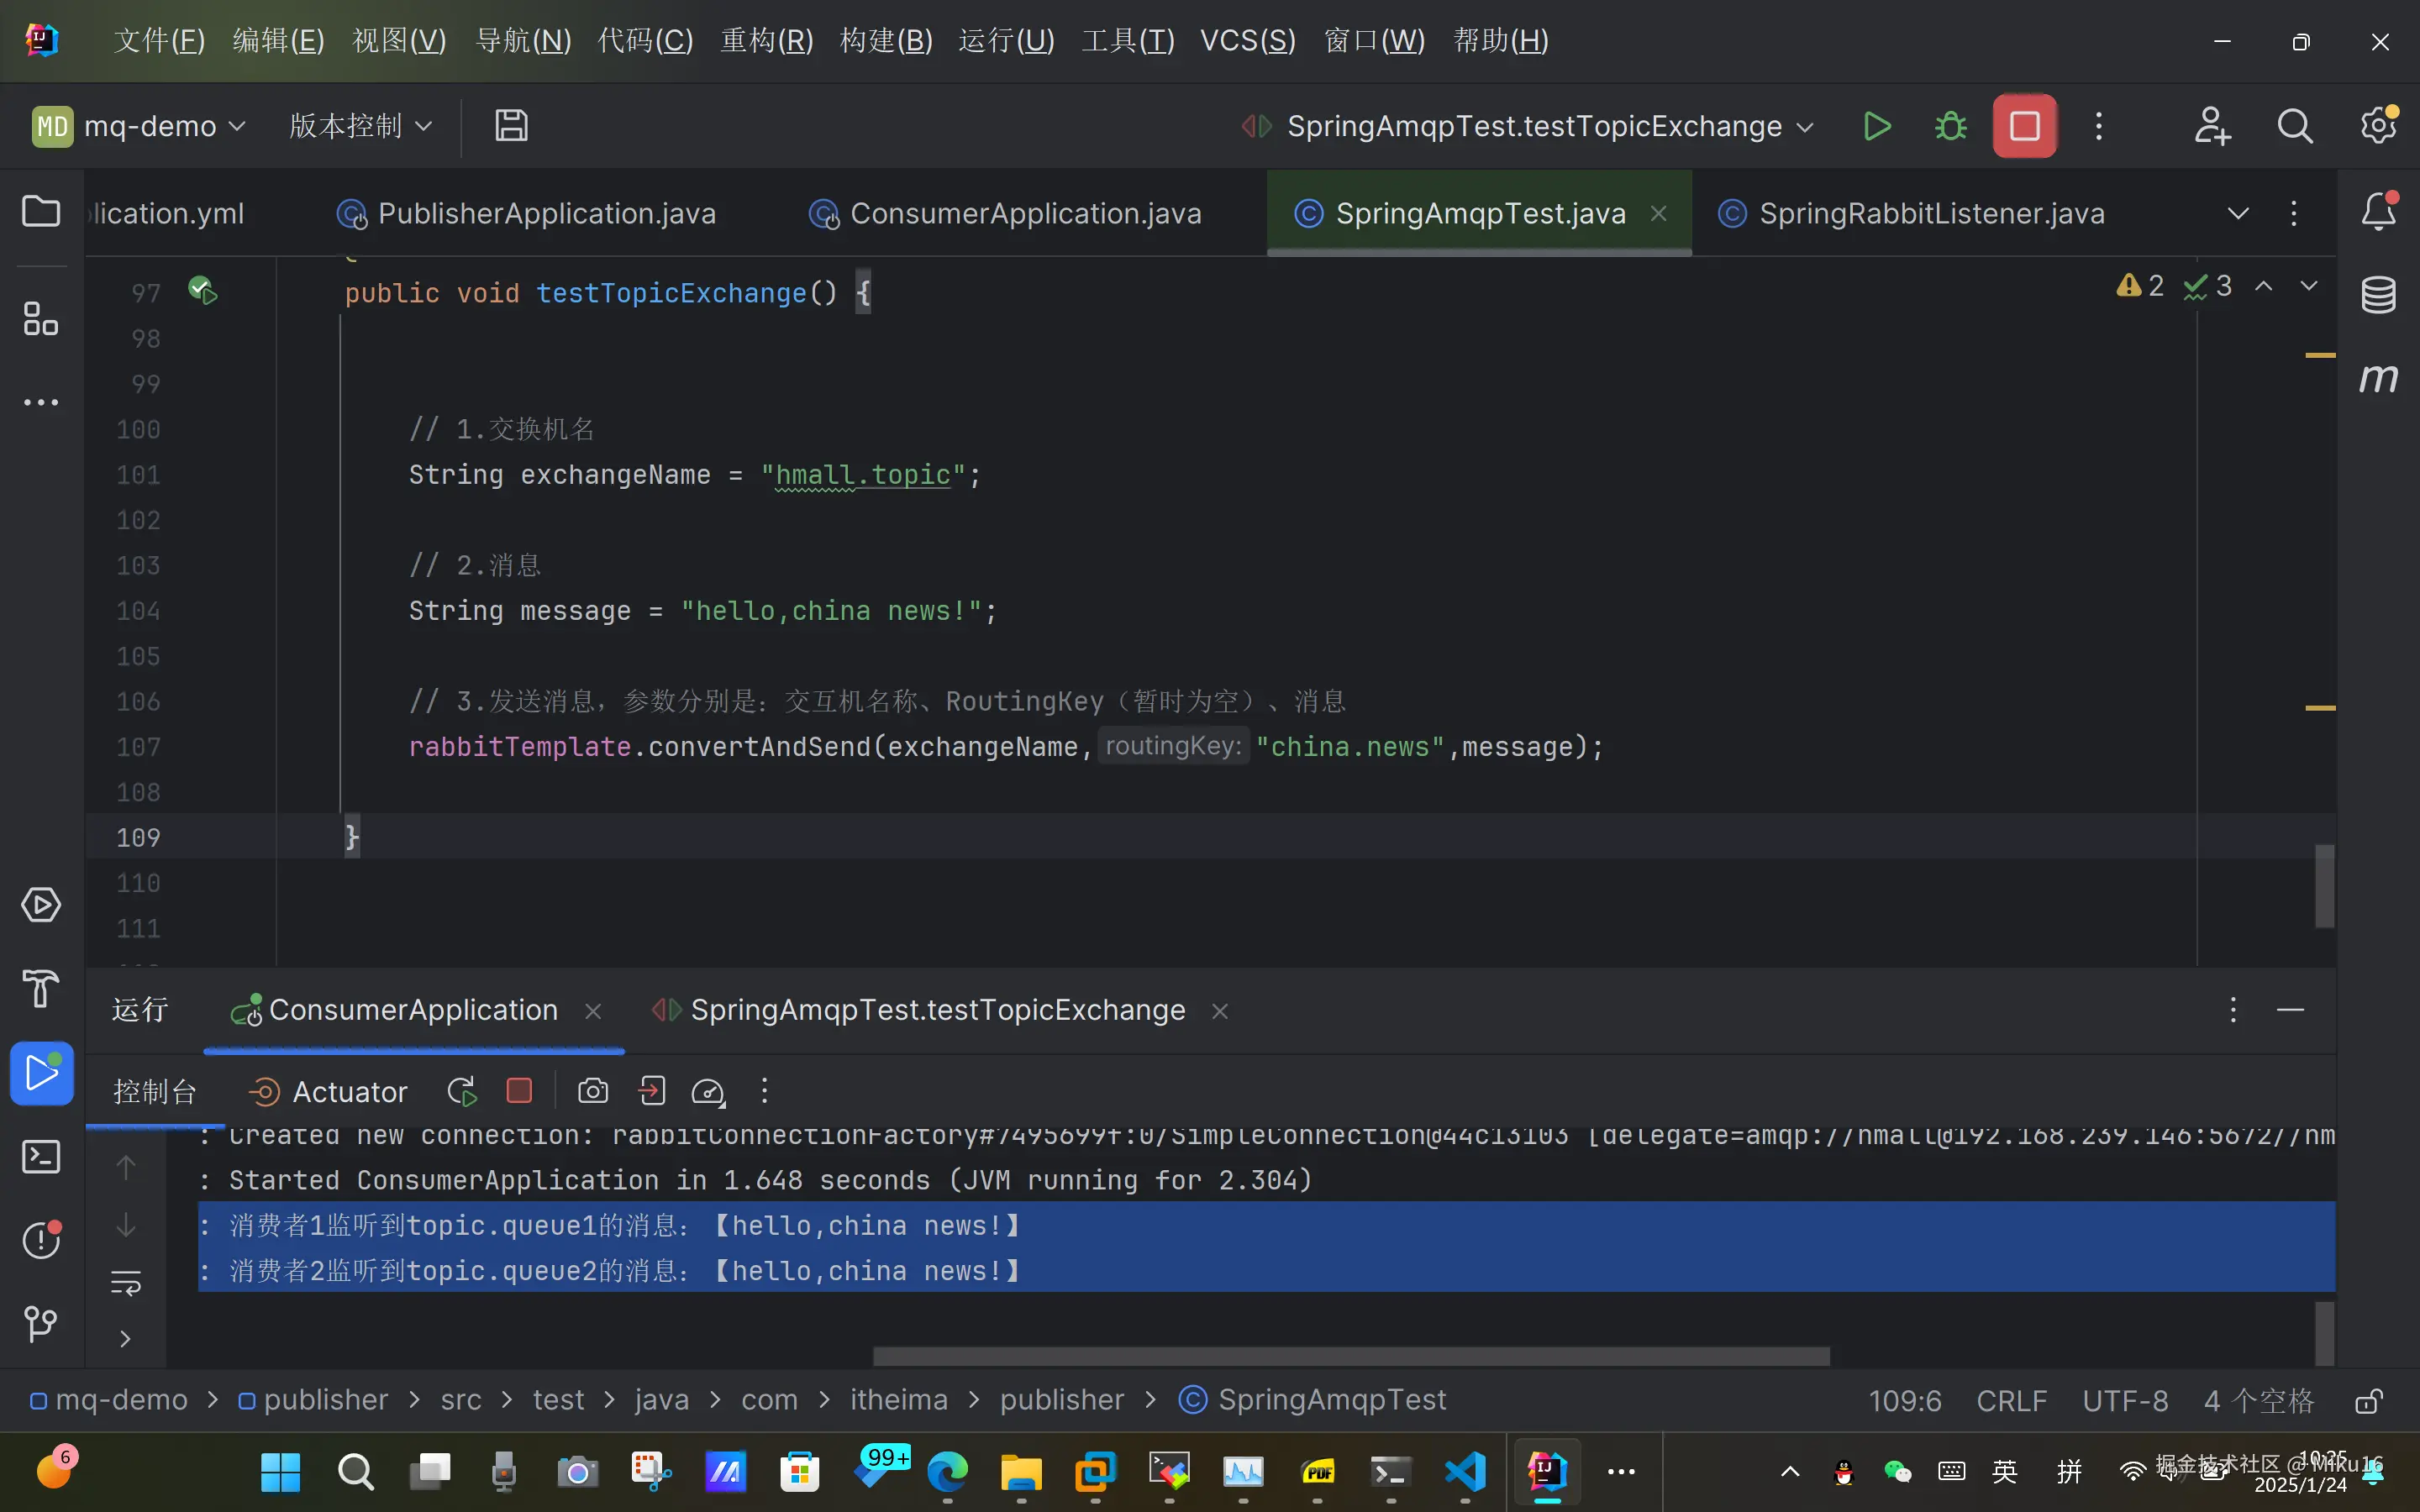Click the Save All disk icon
Image resolution: width=2420 pixels, height=1512 pixels.
pos(511,126)
